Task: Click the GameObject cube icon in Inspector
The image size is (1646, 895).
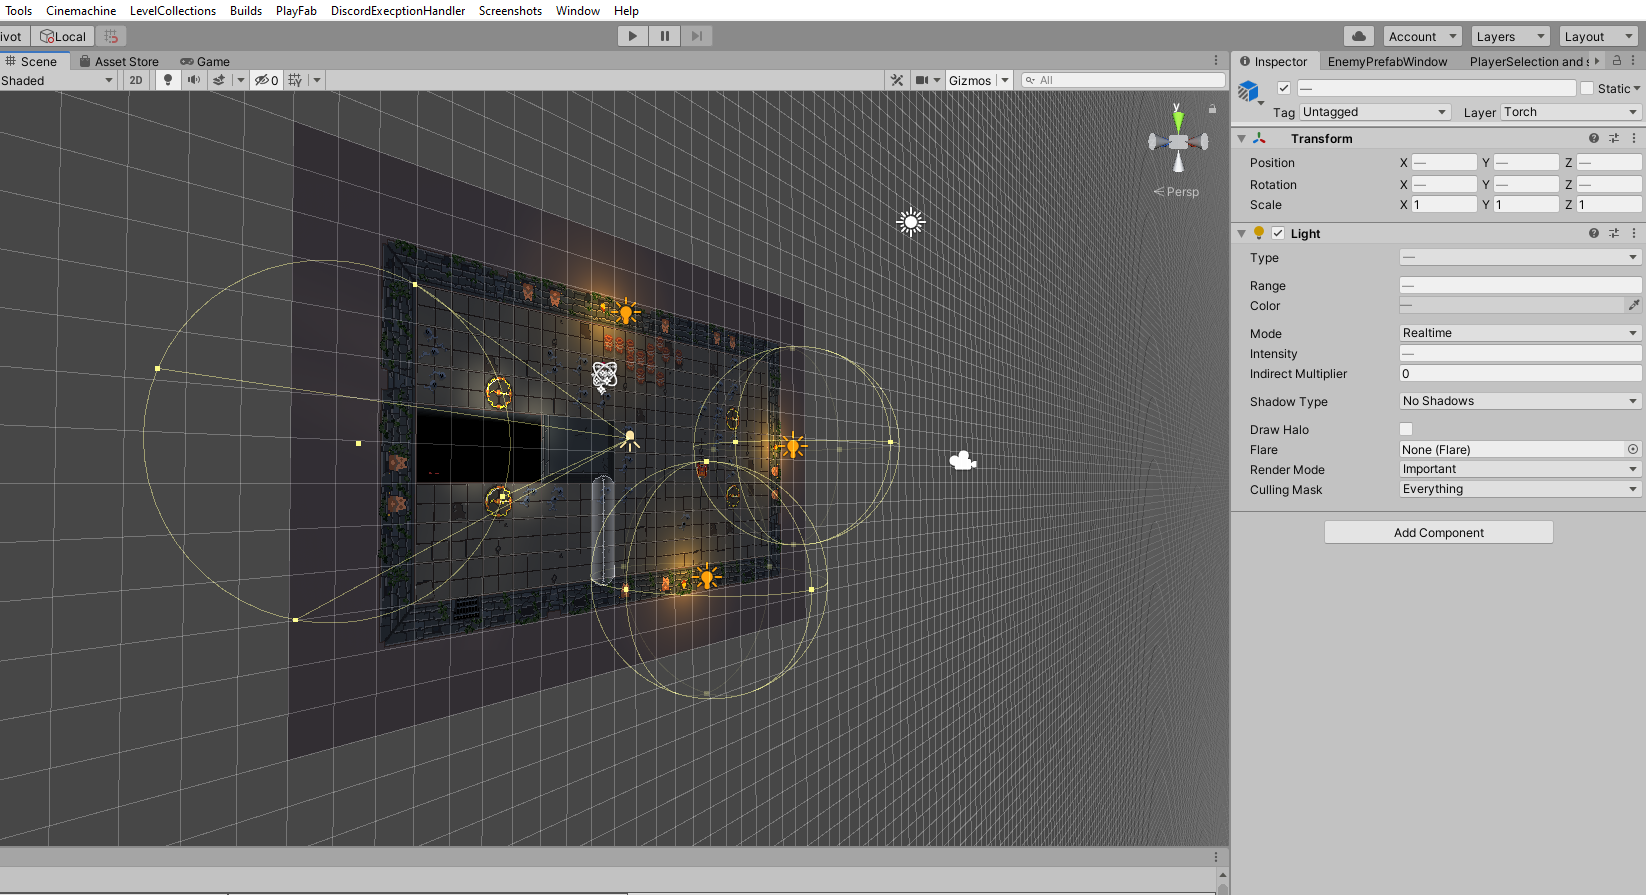Action: pyautogui.click(x=1248, y=91)
